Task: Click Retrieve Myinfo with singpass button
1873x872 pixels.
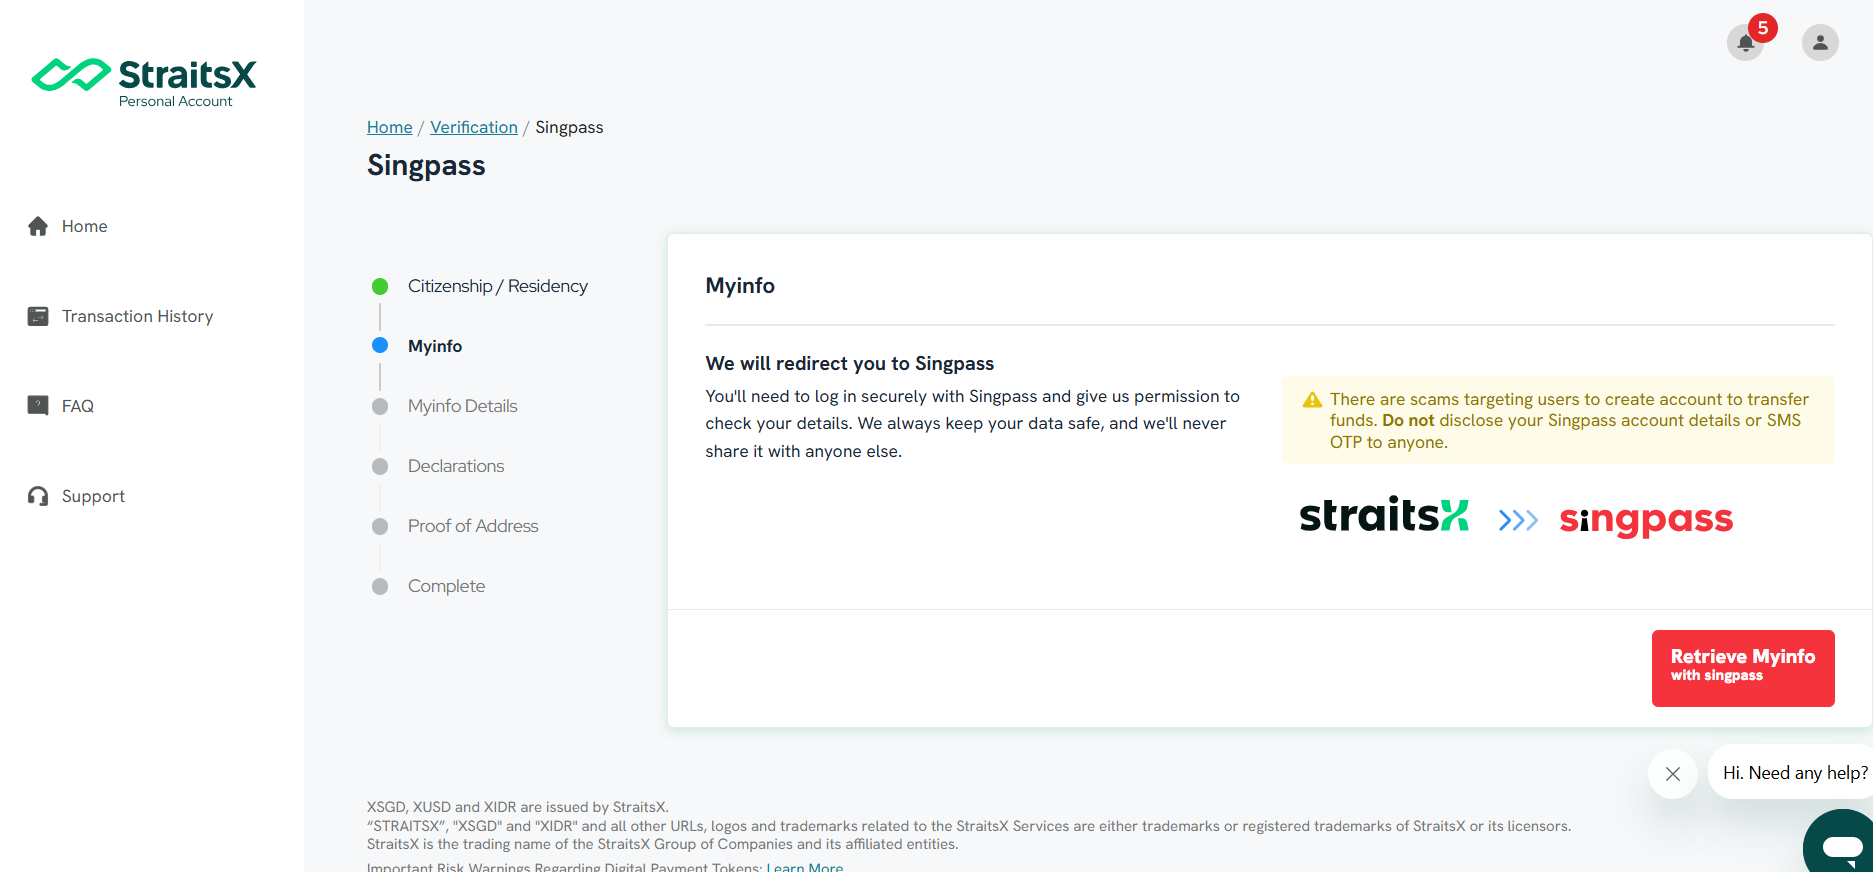Action: pos(1743,668)
